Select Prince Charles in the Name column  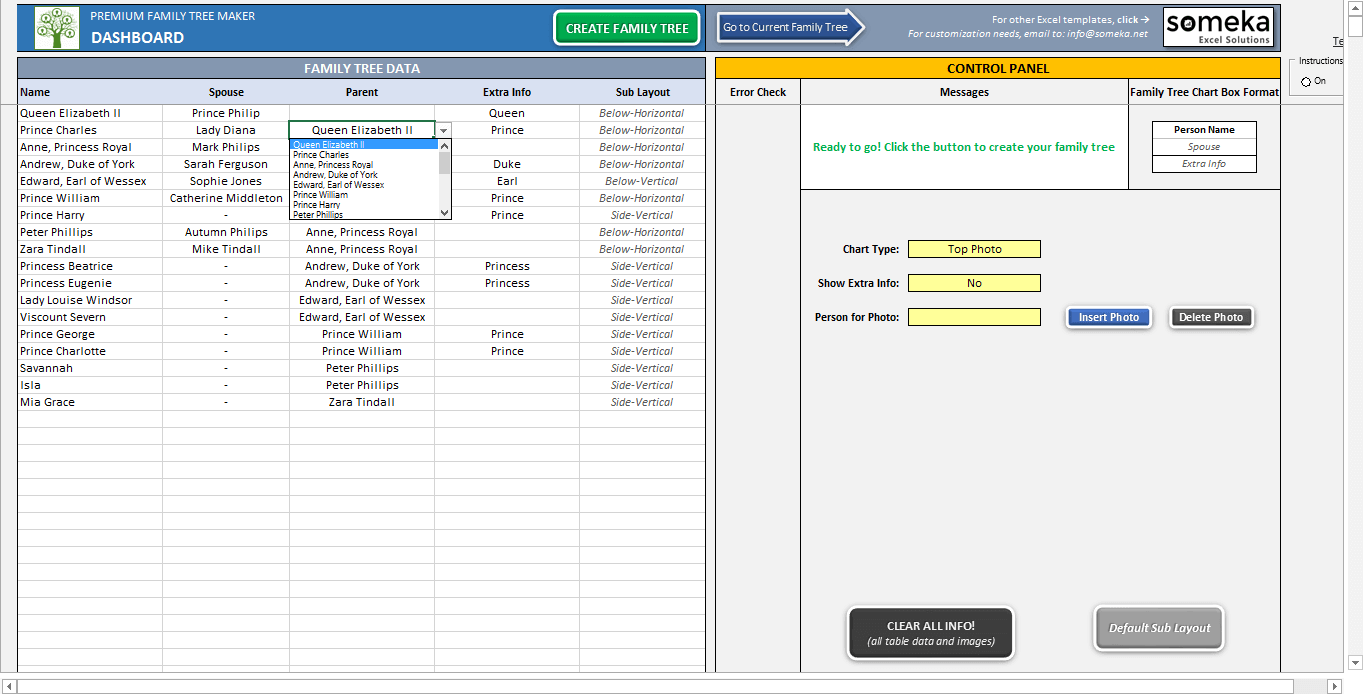tap(90, 130)
